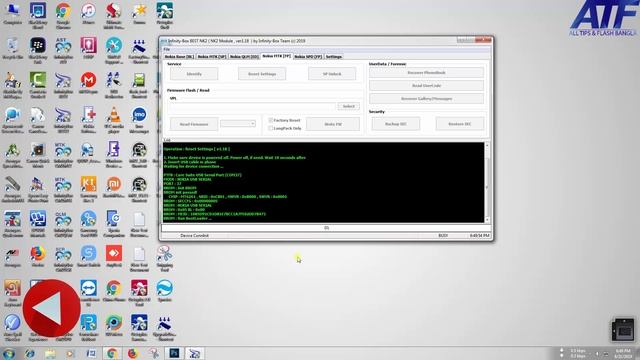
Task: Open the Settings tab
Action: [333, 57]
